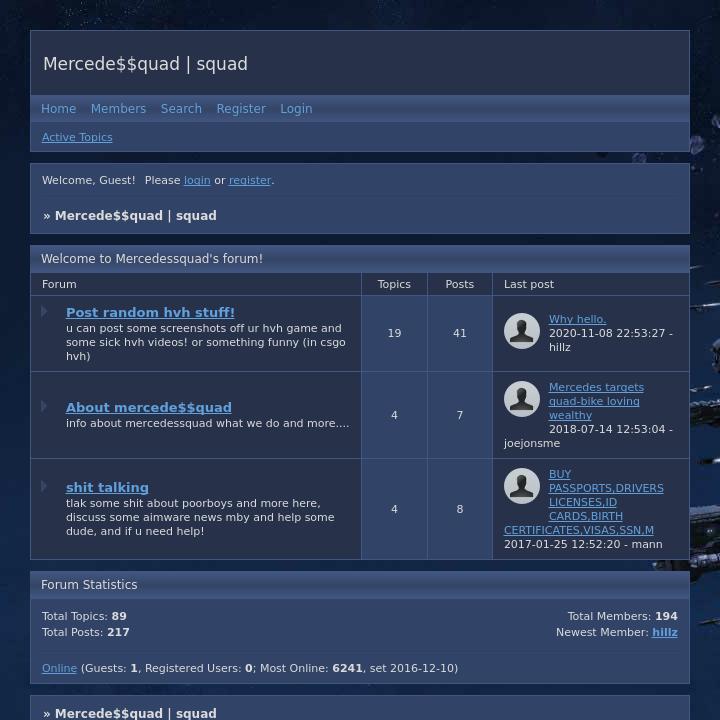The height and width of the screenshot is (720, 720).
Task: Click status icon beside shit talking forum
Action: [44, 486]
